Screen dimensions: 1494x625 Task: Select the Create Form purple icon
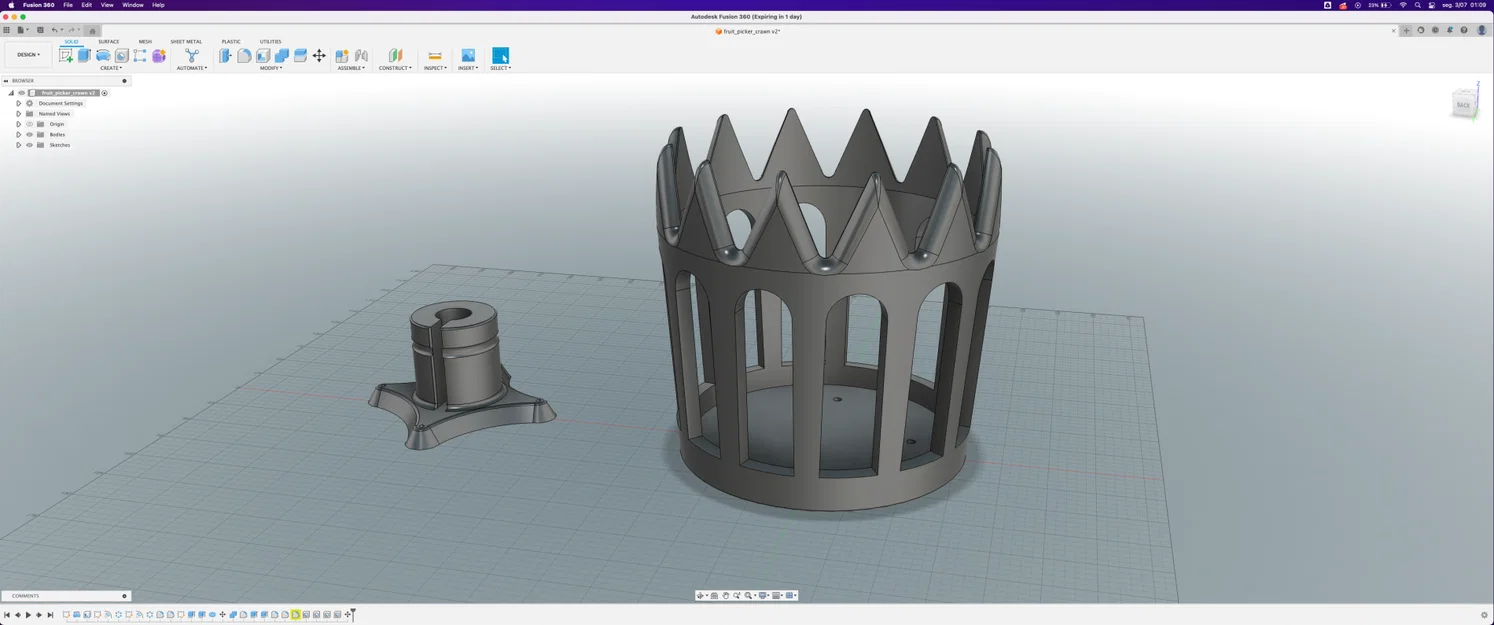[x=159, y=56]
